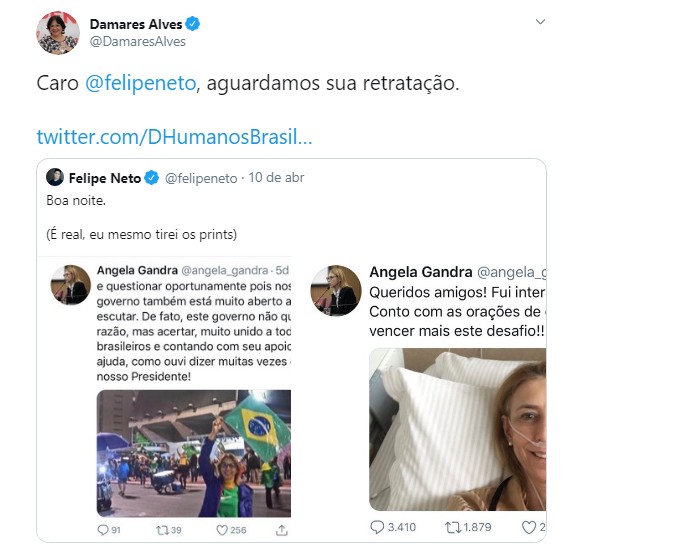675x557 pixels.
Task: Click the retweet icon showing 39
Action: pos(162,530)
